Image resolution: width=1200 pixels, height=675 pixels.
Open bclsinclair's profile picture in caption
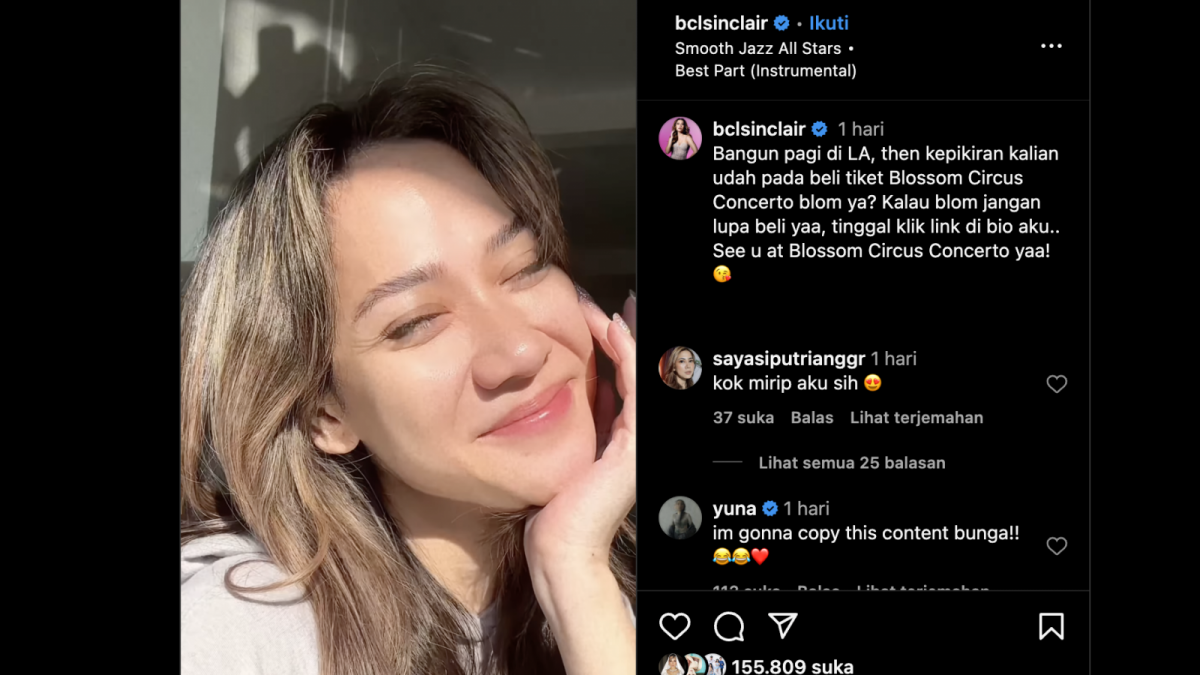tap(680, 138)
